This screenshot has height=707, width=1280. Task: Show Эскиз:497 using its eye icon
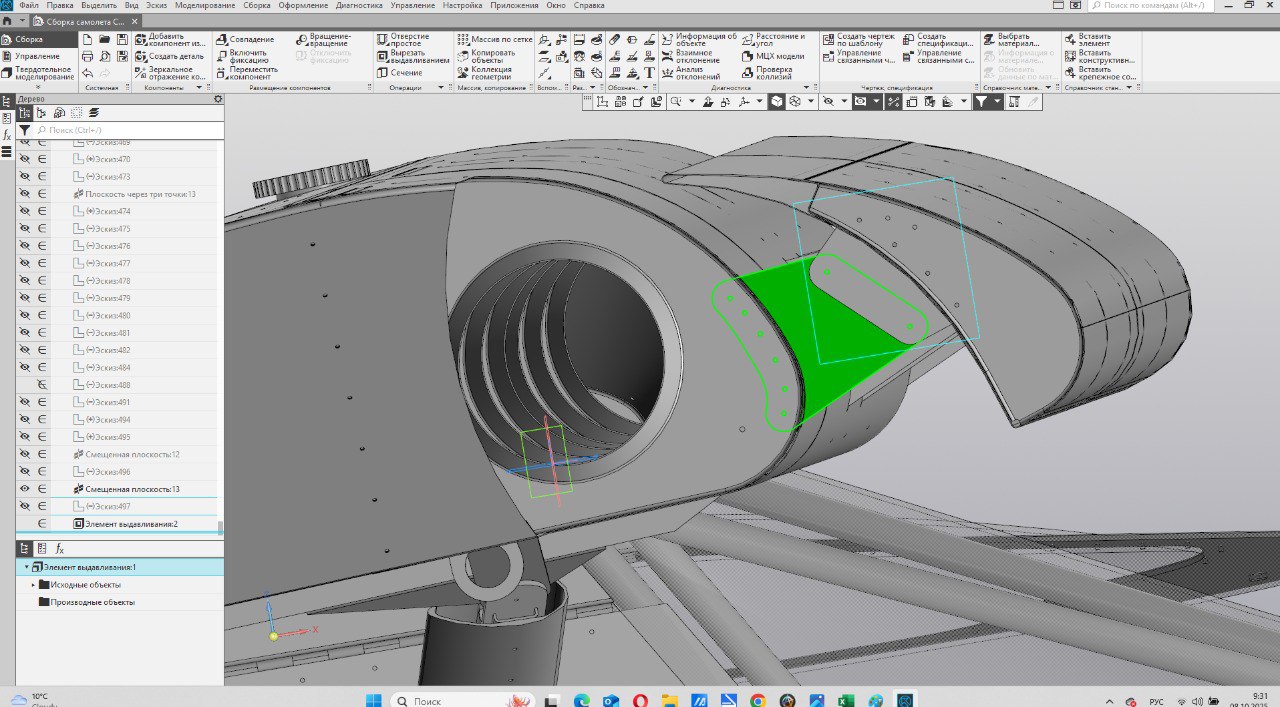point(25,506)
